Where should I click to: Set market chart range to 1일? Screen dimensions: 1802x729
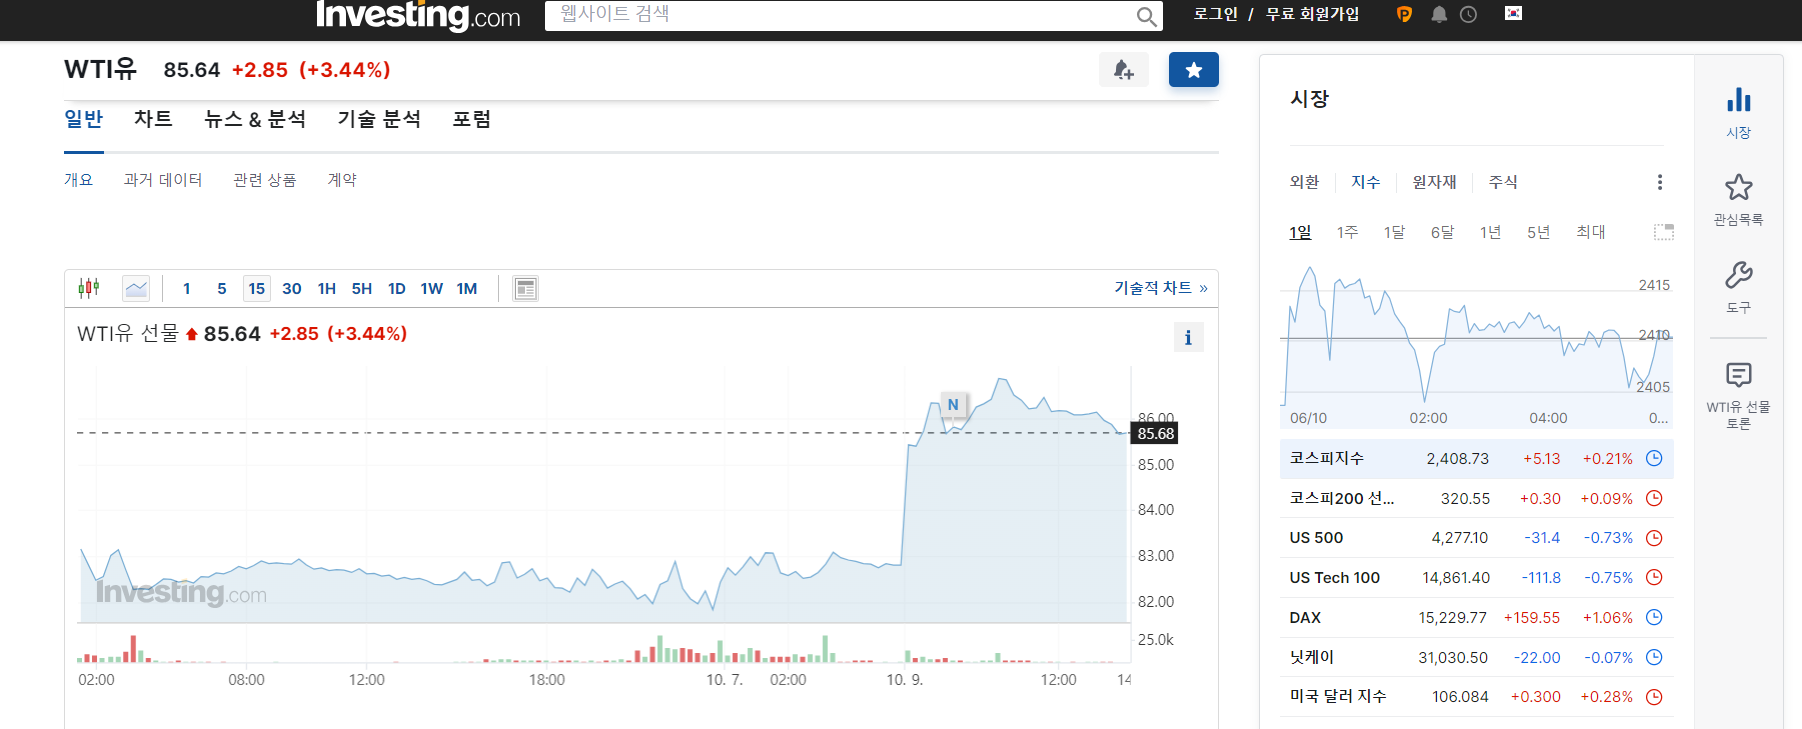point(1300,232)
